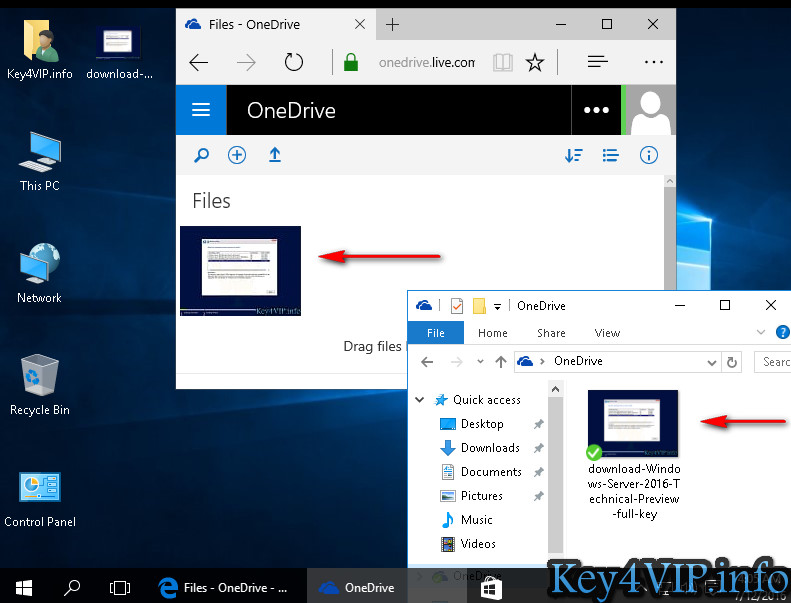
Task: Open Reading view in Edge
Action: coord(502,63)
